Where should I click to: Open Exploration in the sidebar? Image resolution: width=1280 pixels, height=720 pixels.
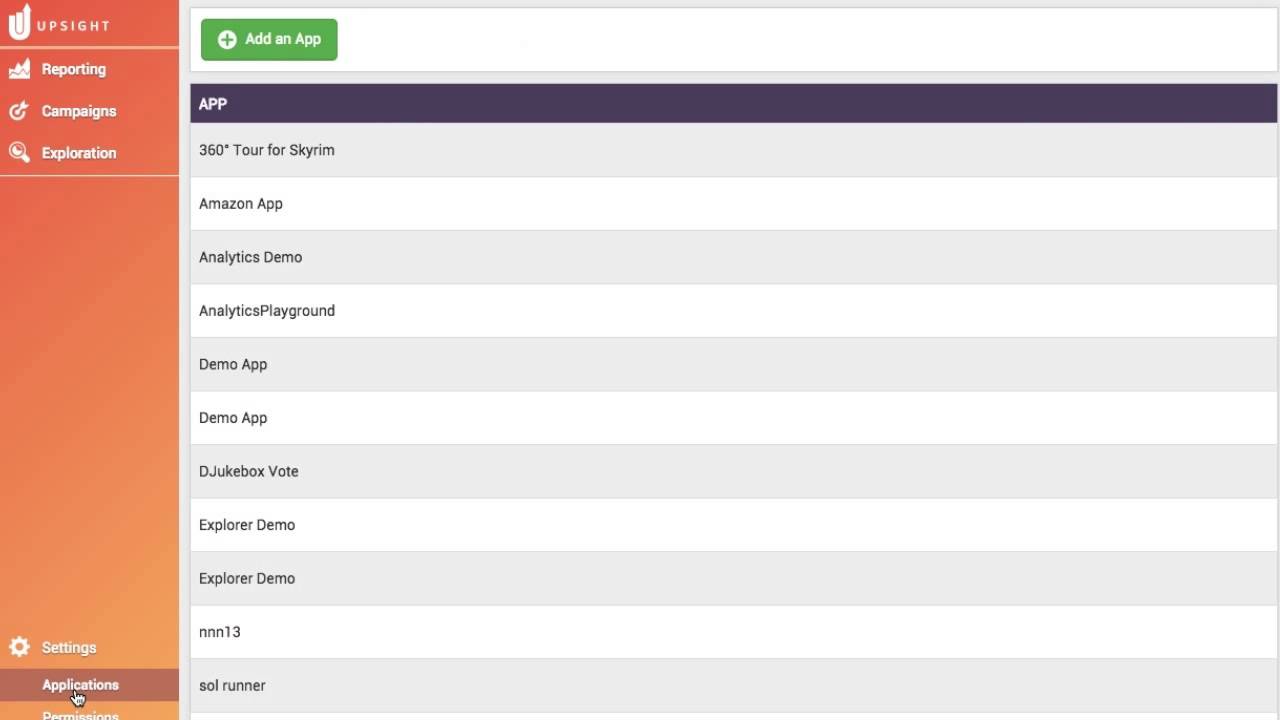(78, 153)
